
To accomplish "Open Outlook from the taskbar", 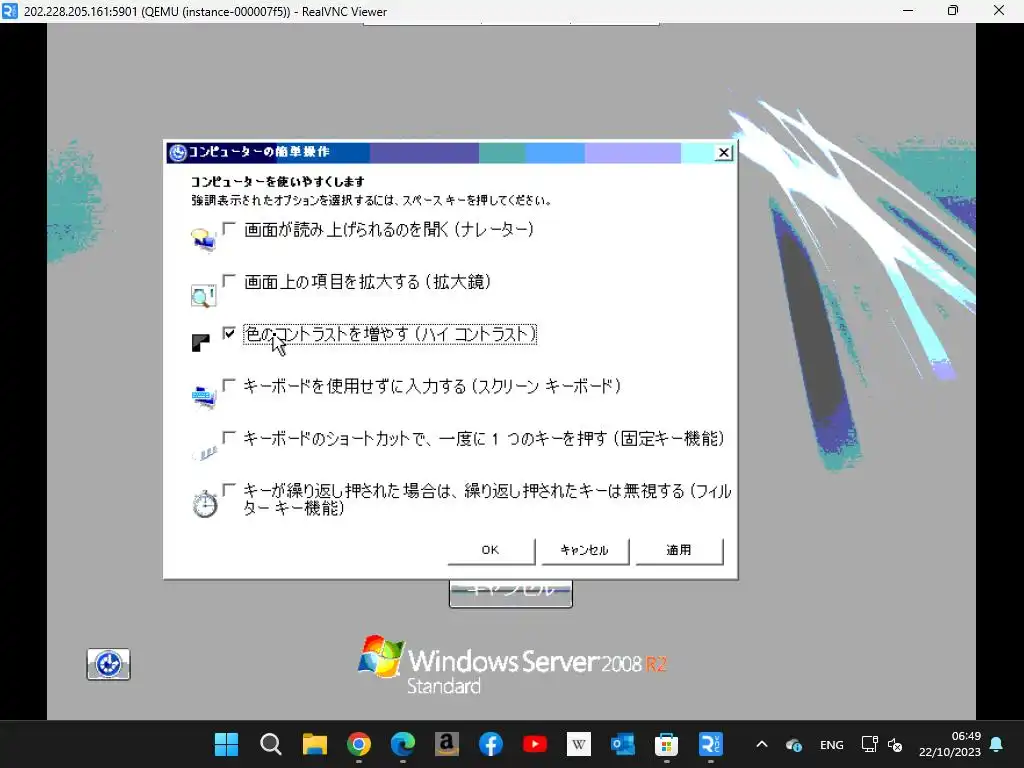I will click(622, 744).
